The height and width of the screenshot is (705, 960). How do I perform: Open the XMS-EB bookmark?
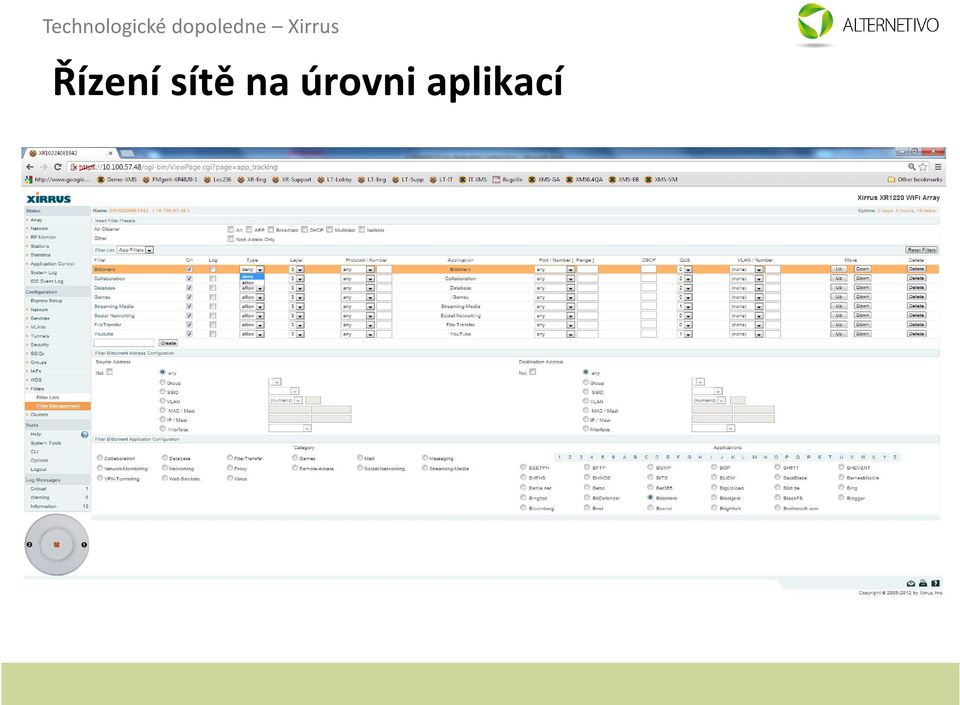tap(624, 180)
